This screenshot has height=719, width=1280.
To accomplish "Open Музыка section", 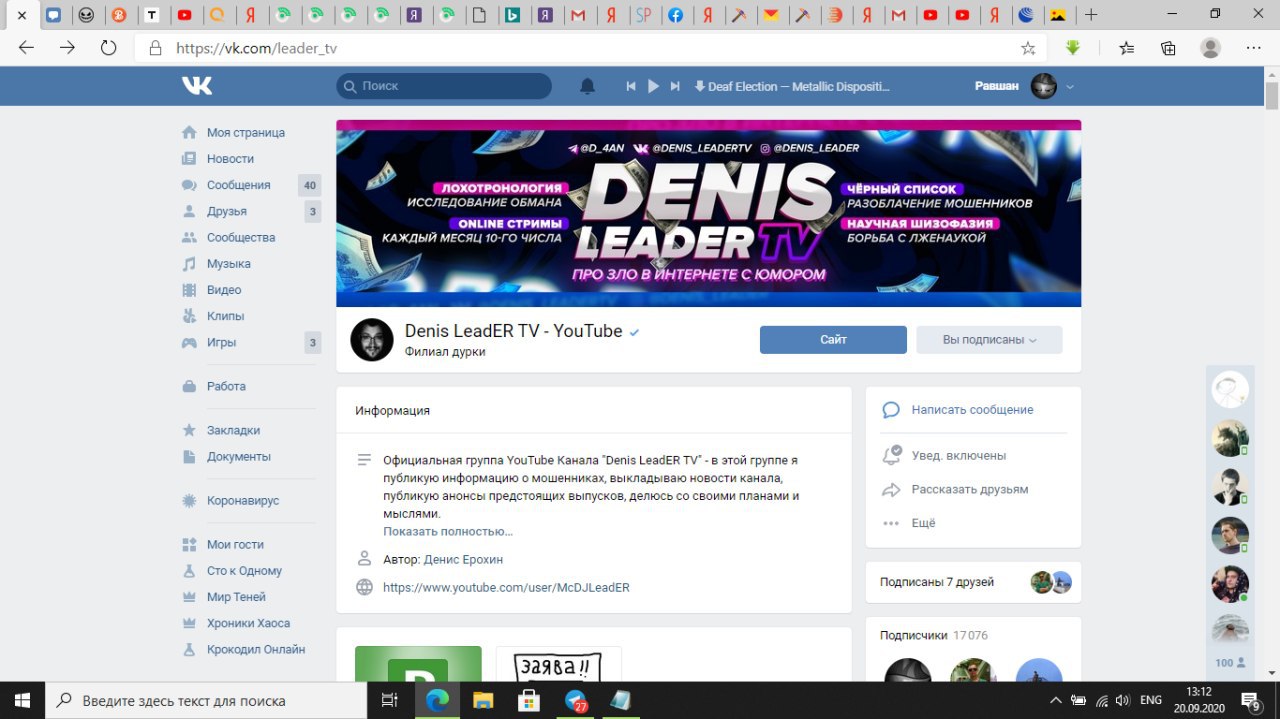I will tap(229, 264).
